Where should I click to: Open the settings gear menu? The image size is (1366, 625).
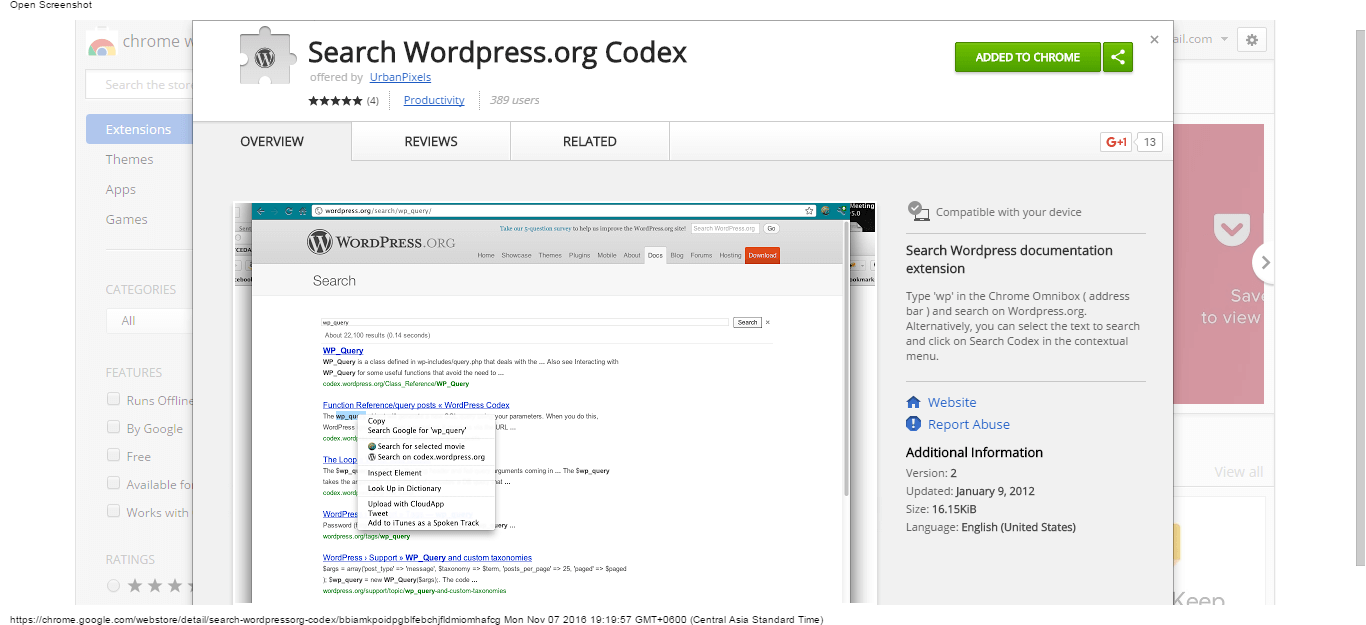point(1251,40)
